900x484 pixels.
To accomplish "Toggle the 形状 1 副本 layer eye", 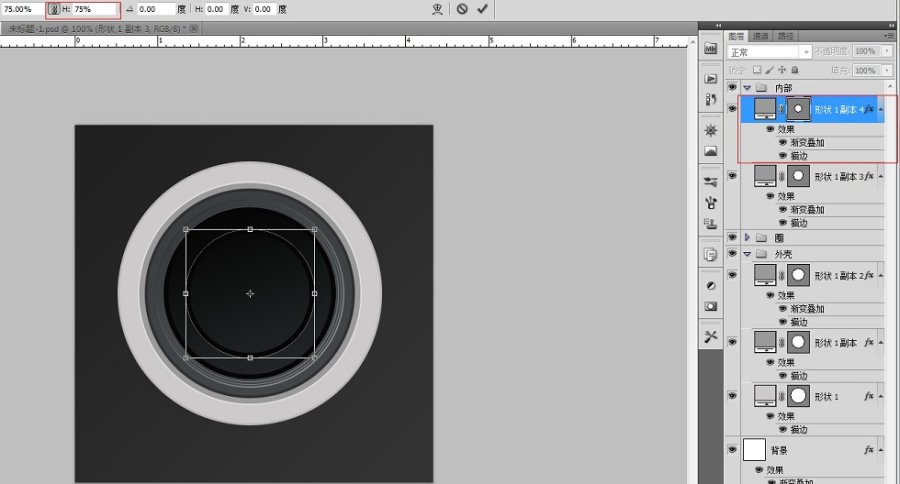I will [732, 342].
